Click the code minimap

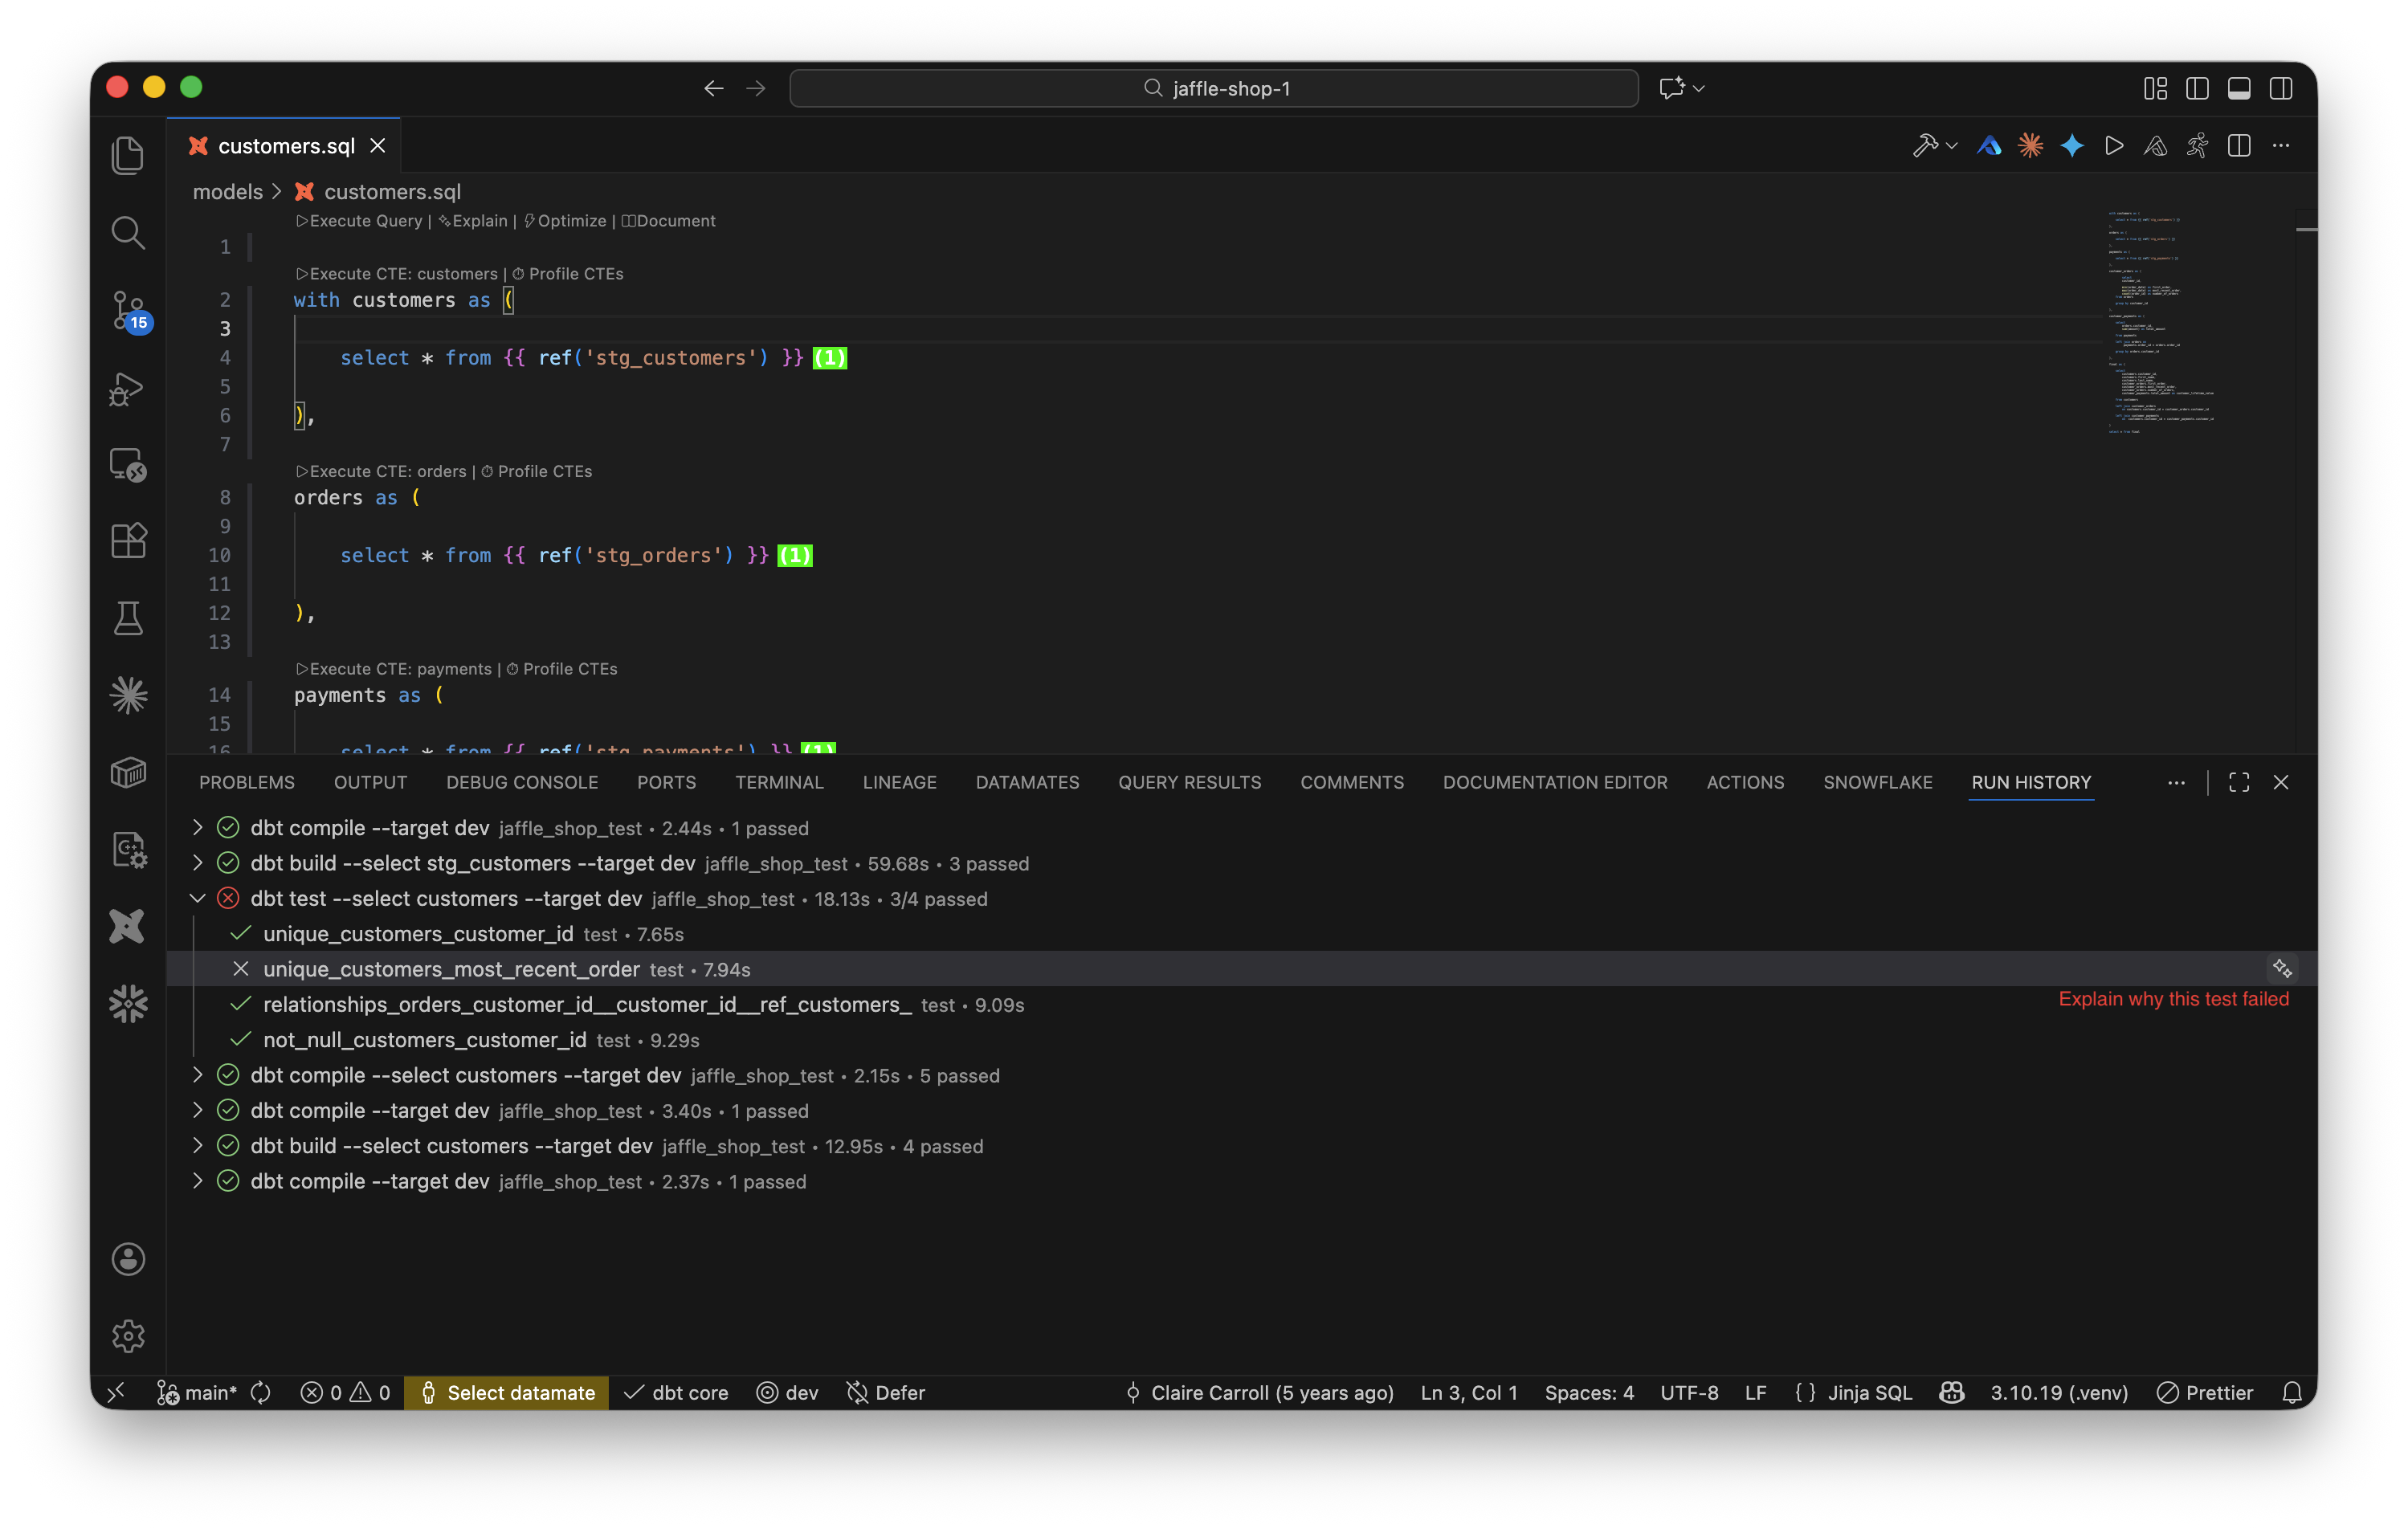click(x=2162, y=322)
